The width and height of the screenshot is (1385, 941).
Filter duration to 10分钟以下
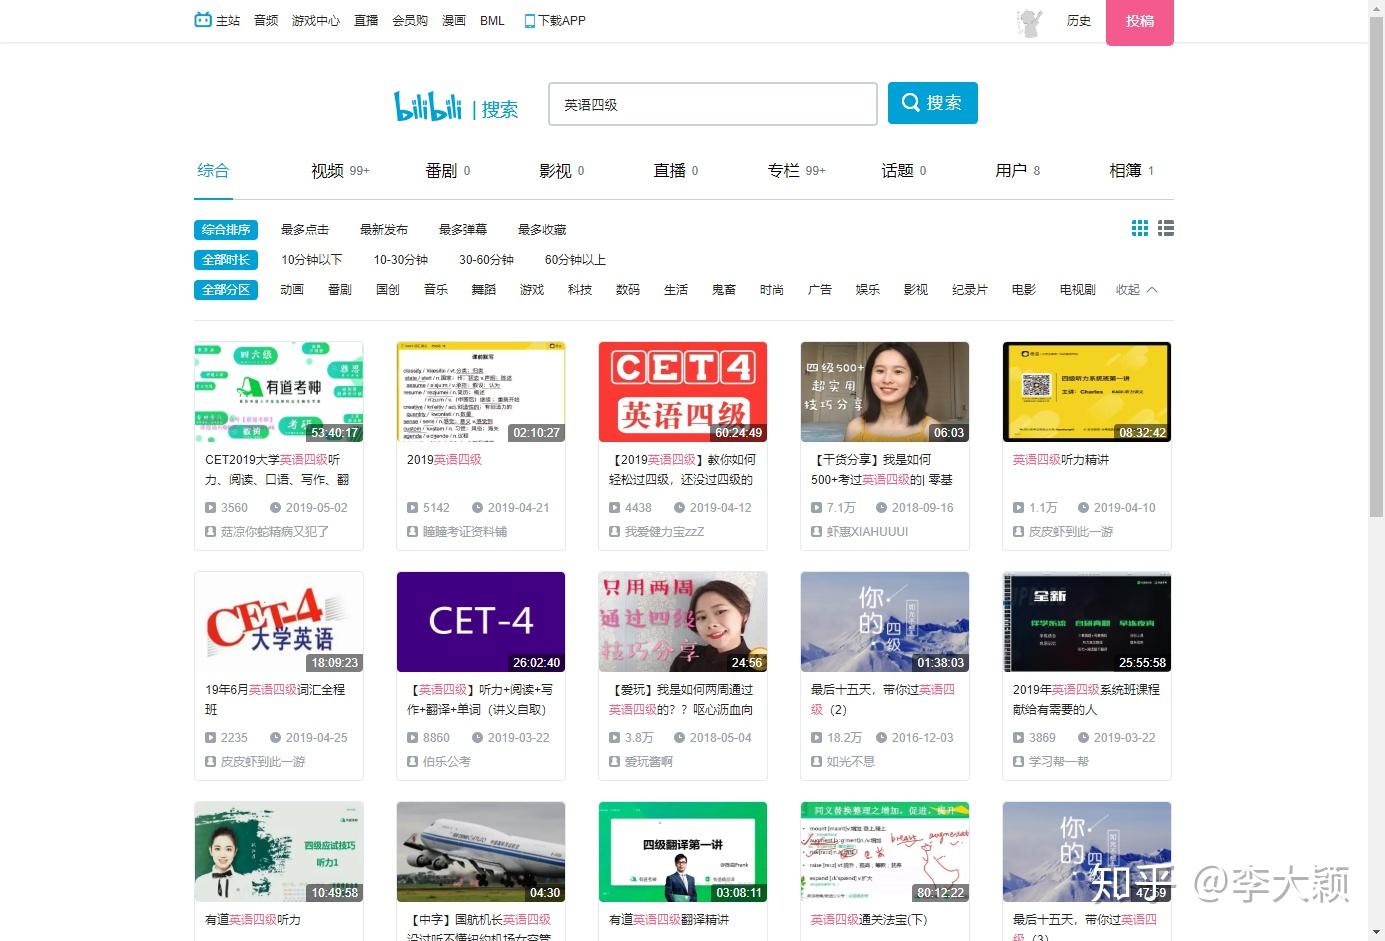[x=312, y=260]
